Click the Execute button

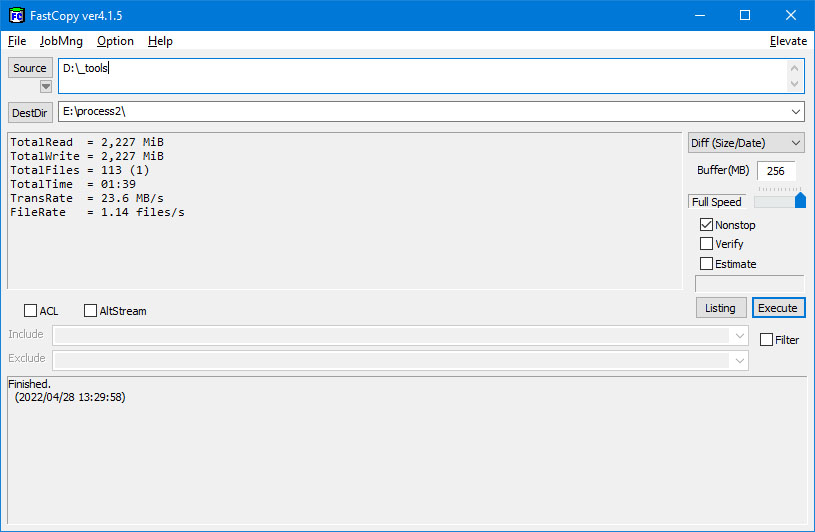coord(778,308)
